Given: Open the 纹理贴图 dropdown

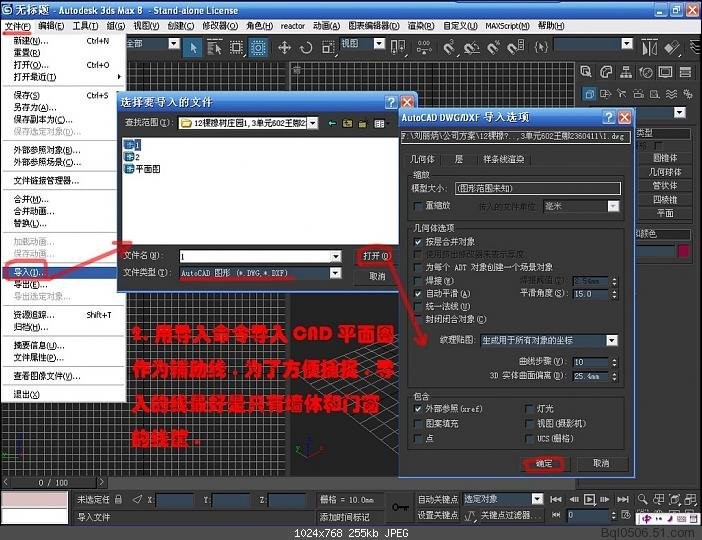Looking at the screenshot, I should [611, 340].
